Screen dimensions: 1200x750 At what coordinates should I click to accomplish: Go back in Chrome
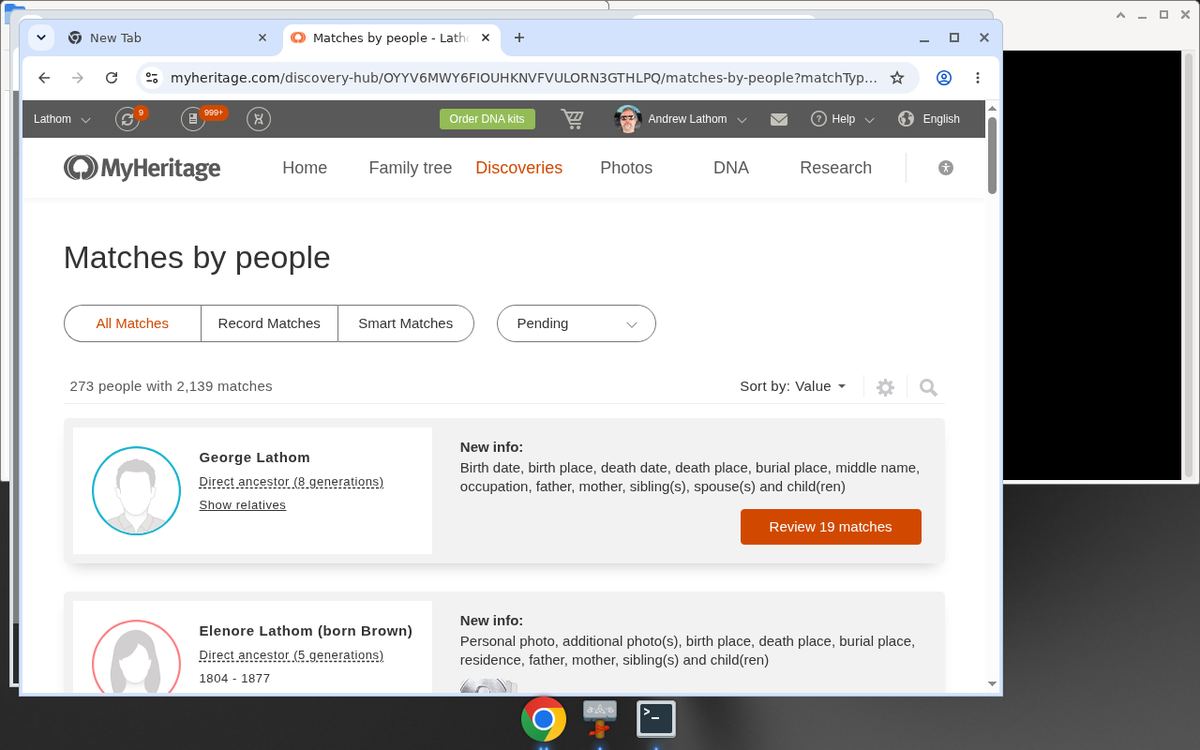(44, 77)
